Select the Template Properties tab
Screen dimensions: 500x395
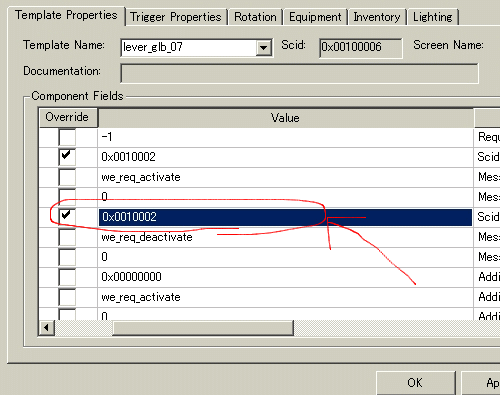[66, 15]
